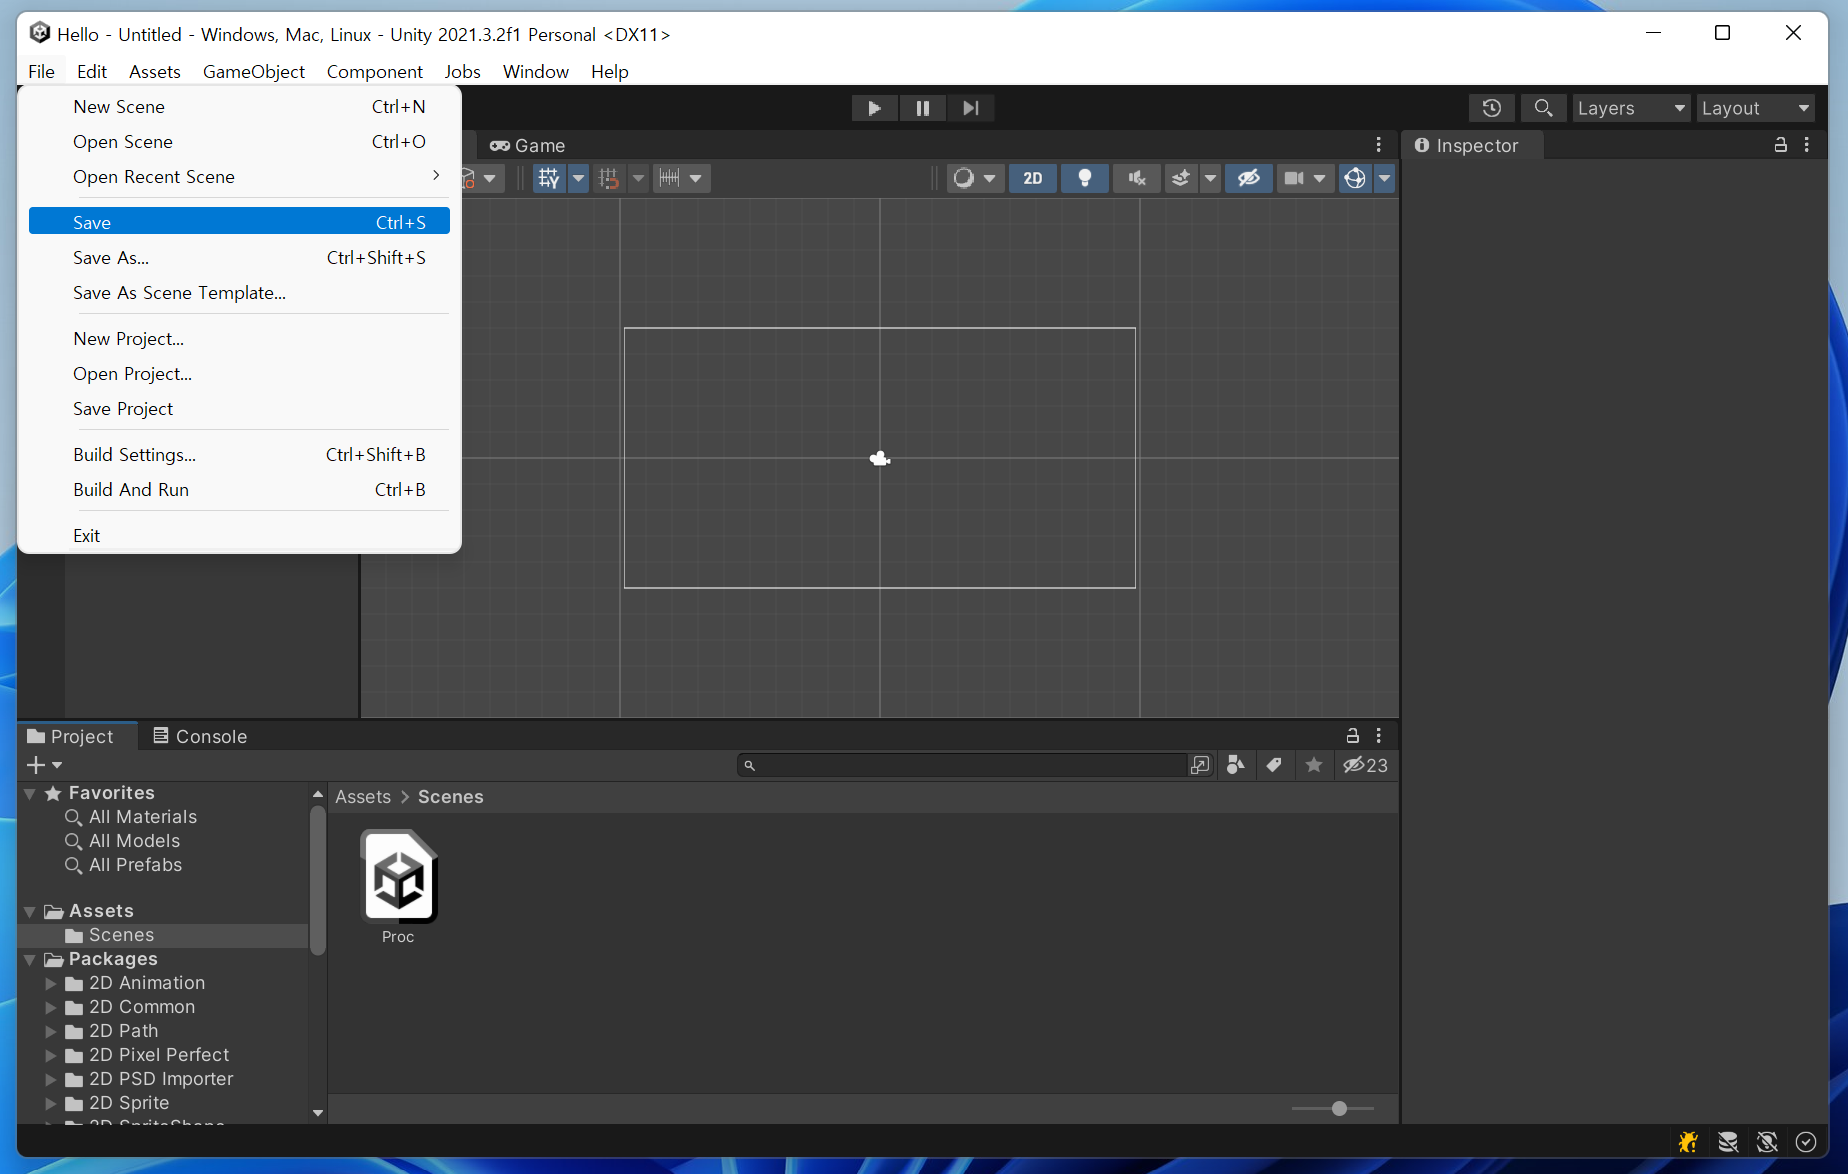Screen dimensions: 1848x1174
Task: Click the activity checkmark status icon
Action: pos(1806,1142)
